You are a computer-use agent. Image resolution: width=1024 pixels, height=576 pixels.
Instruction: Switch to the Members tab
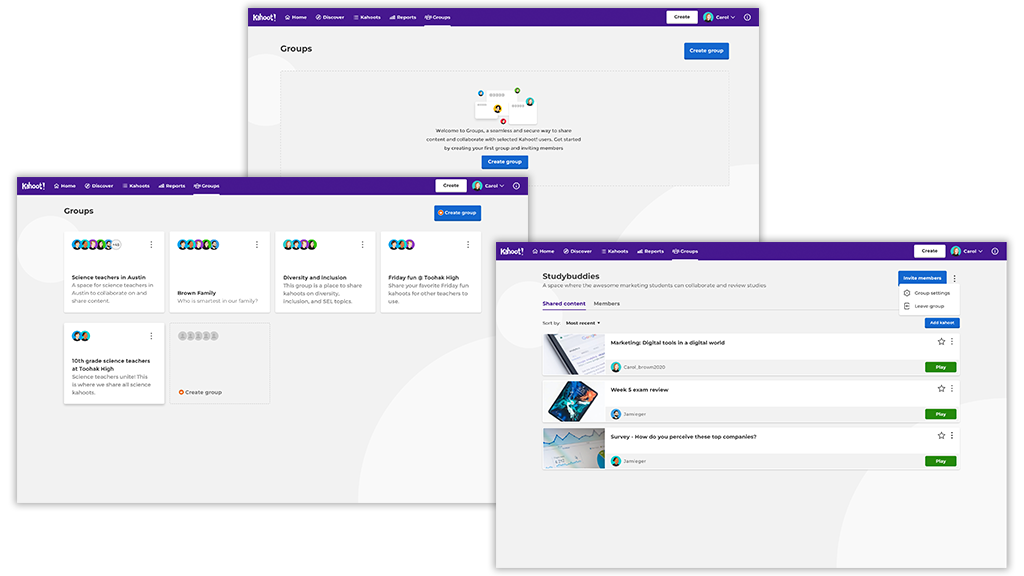[x=607, y=304]
